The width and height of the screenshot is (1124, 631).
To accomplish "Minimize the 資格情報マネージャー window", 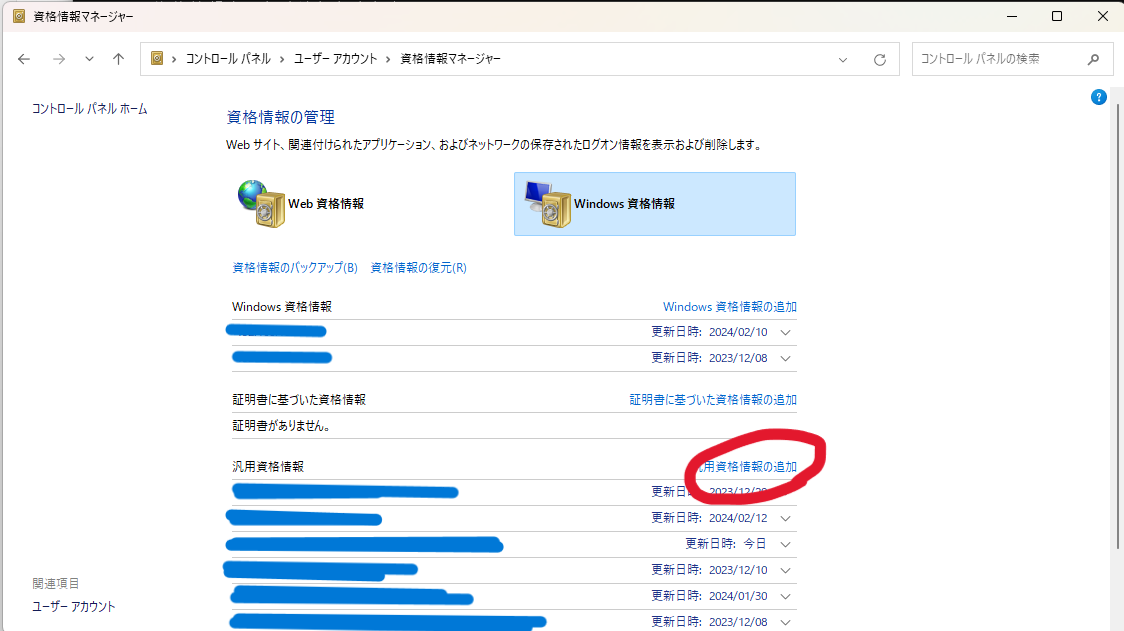I will [x=1012, y=16].
